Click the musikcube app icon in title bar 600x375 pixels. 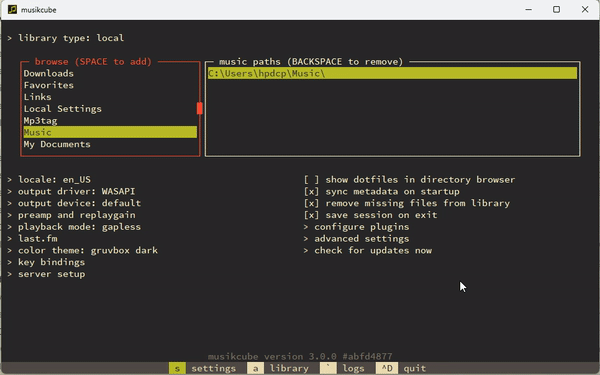click(x=12, y=10)
